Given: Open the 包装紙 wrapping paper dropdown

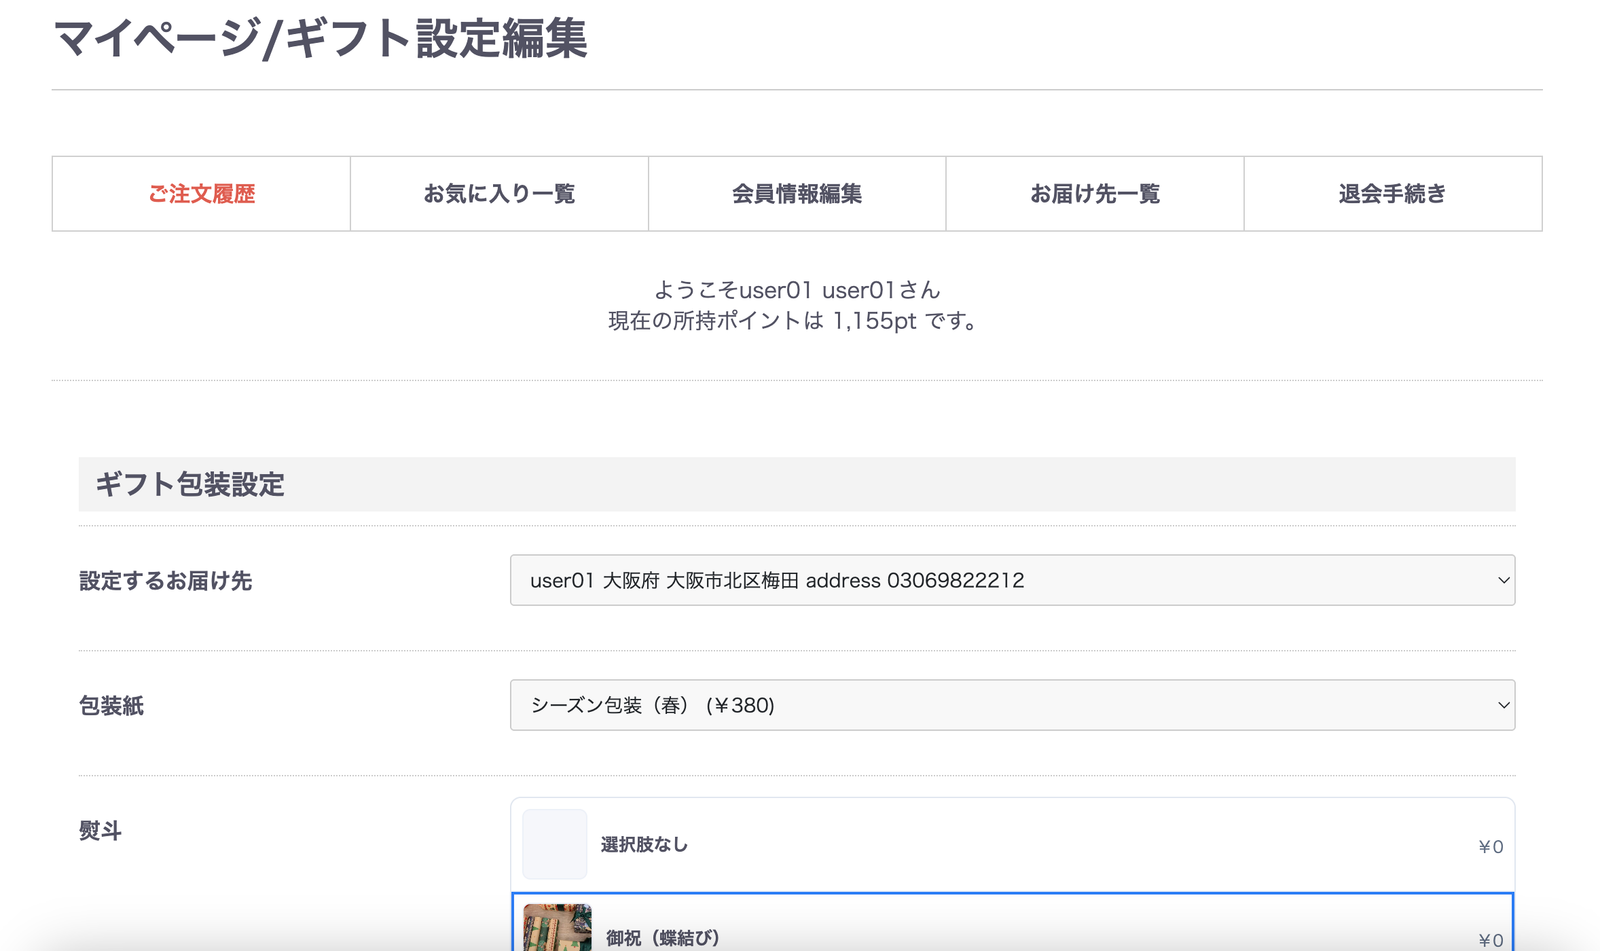Looking at the screenshot, I should [x=1012, y=705].
